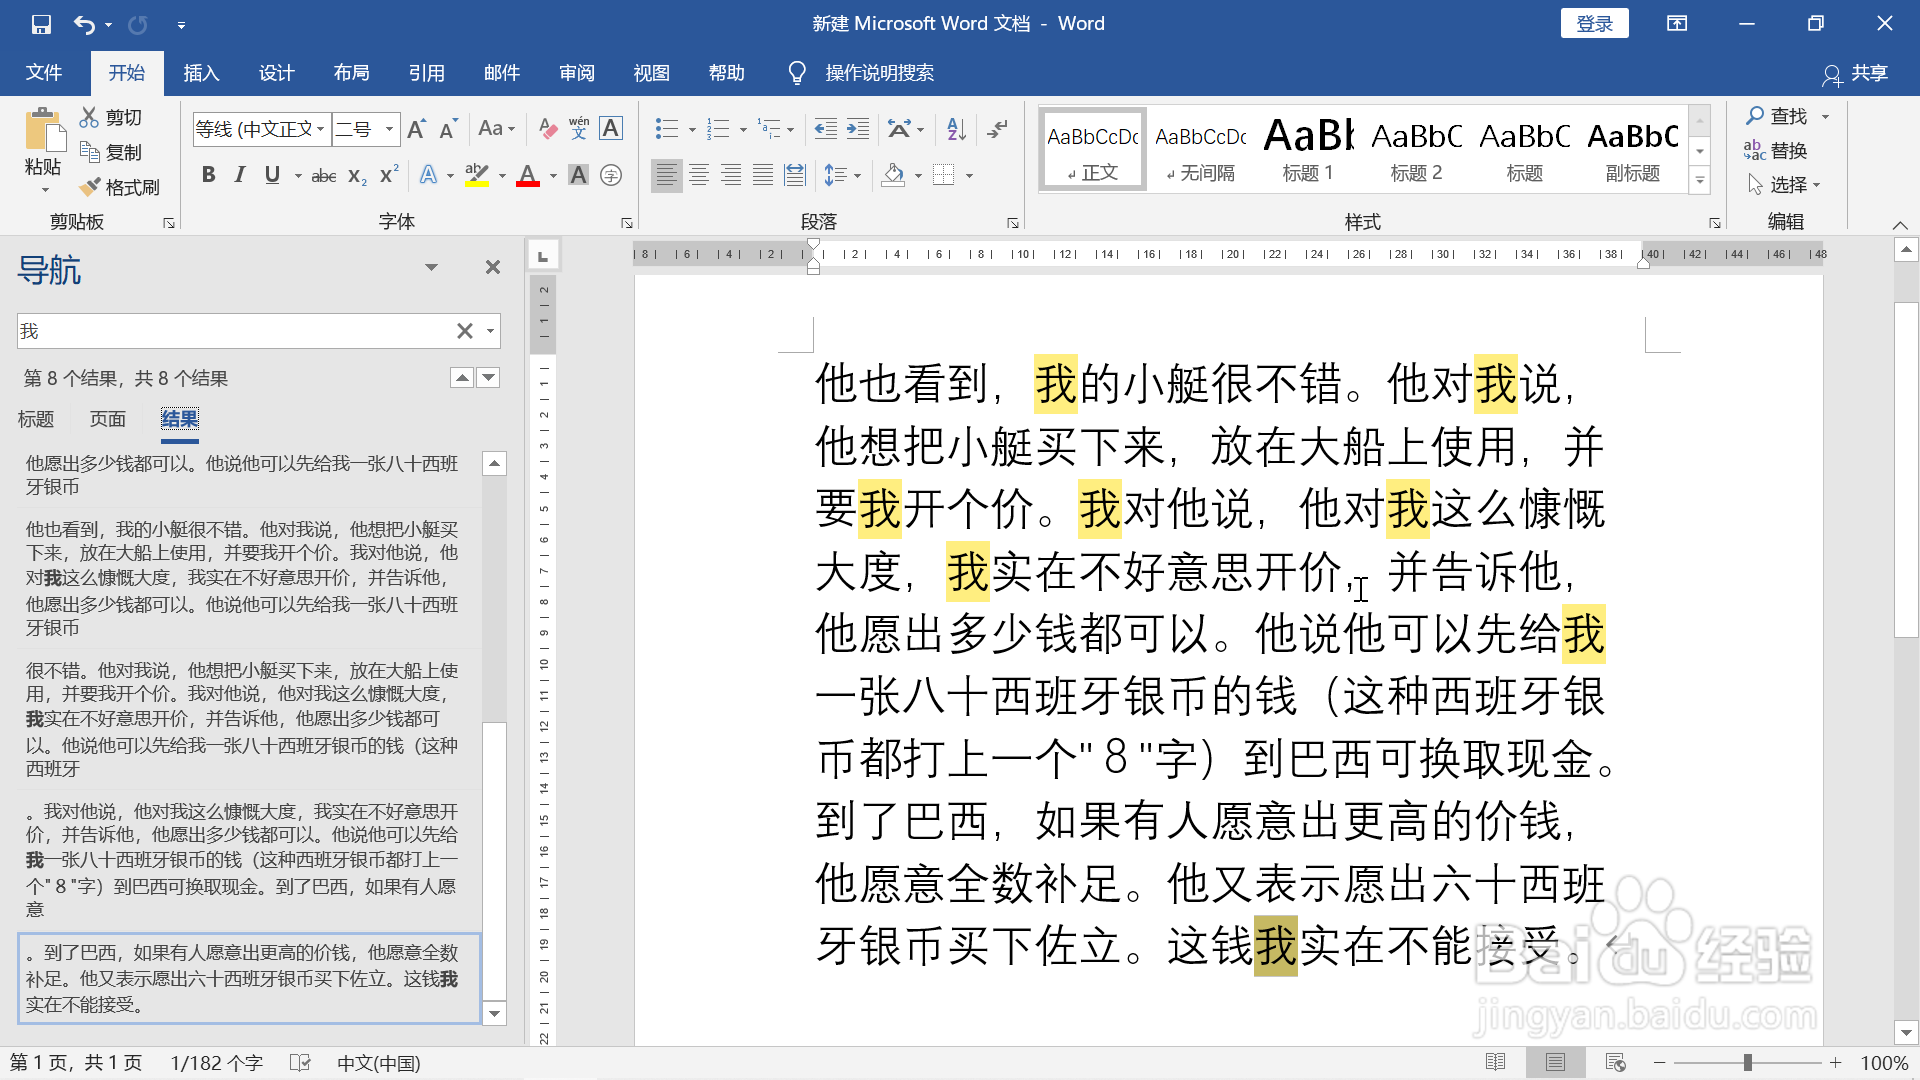Switch to the 标题 tab in navigation pane

[x=35, y=419]
